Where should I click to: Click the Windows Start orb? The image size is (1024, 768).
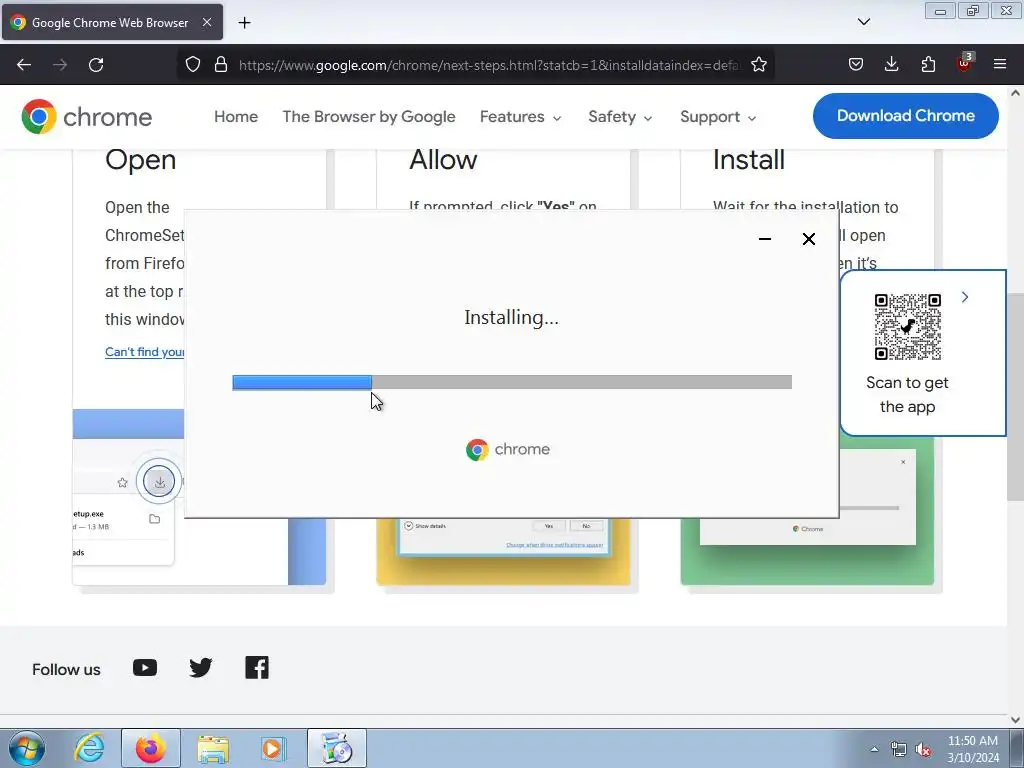click(27, 748)
